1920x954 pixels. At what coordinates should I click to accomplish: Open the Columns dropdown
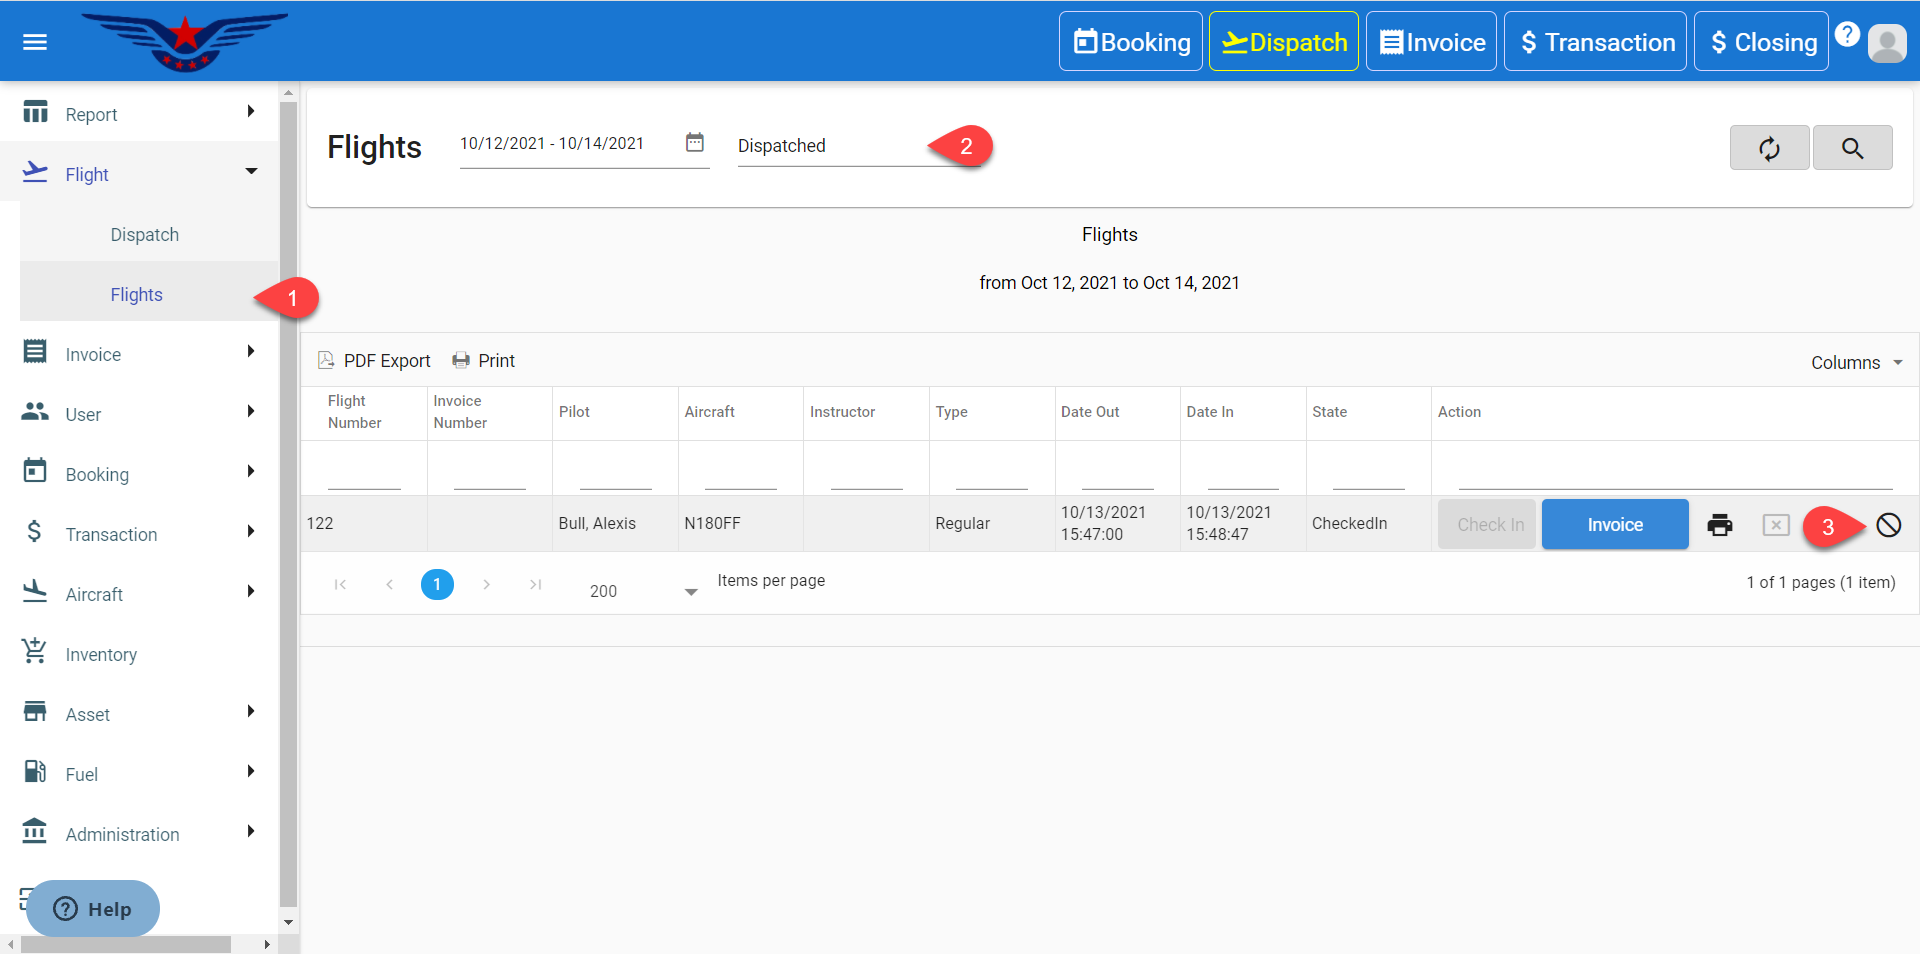point(1856,363)
